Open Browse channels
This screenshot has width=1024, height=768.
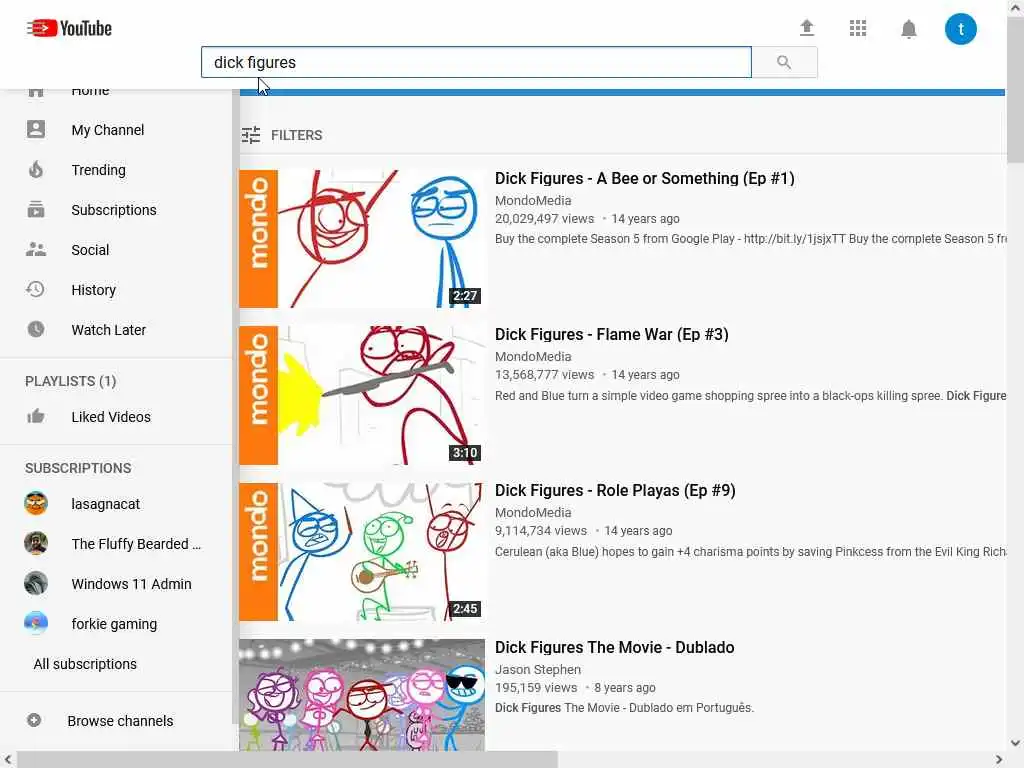click(x=120, y=720)
